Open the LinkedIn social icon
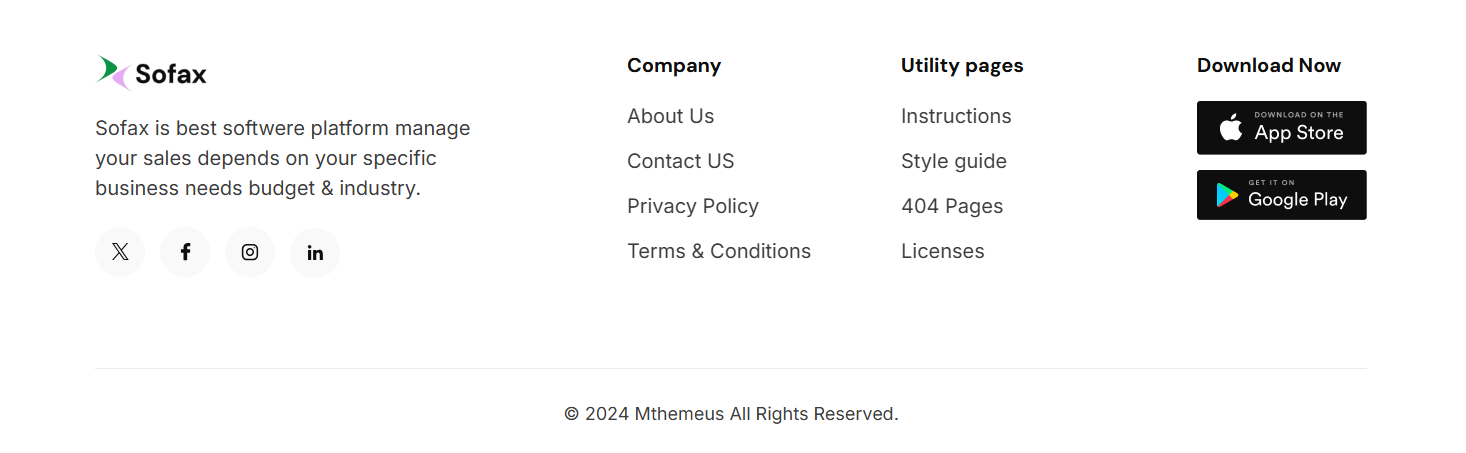The height and width of the screenshot is (453, 1466). click(x=315, y=252)
